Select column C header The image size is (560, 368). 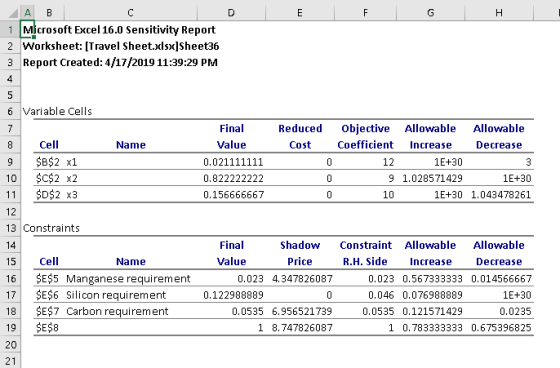[x=130, y=13]
